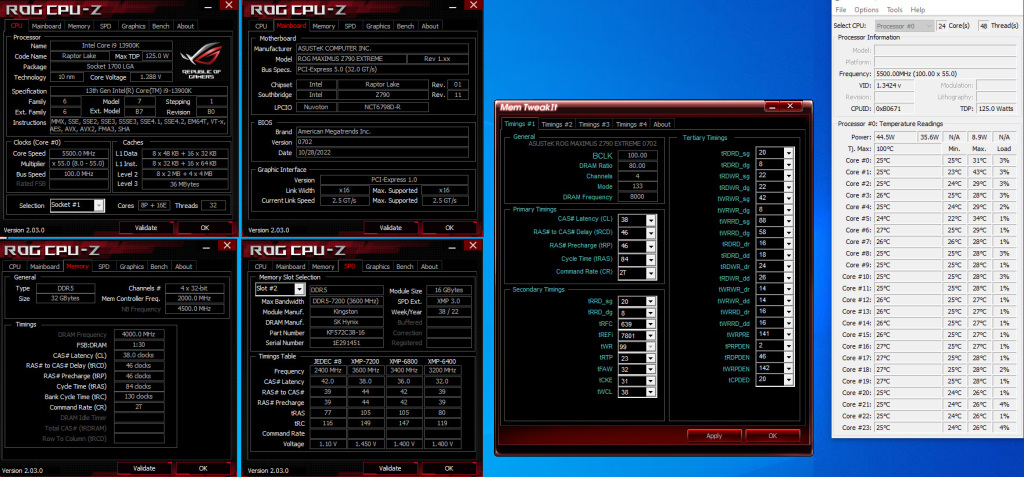Viewport: 1024px width, 477px height.
Task: Open the tCKE dropdown showing 31
Action: 650,381
